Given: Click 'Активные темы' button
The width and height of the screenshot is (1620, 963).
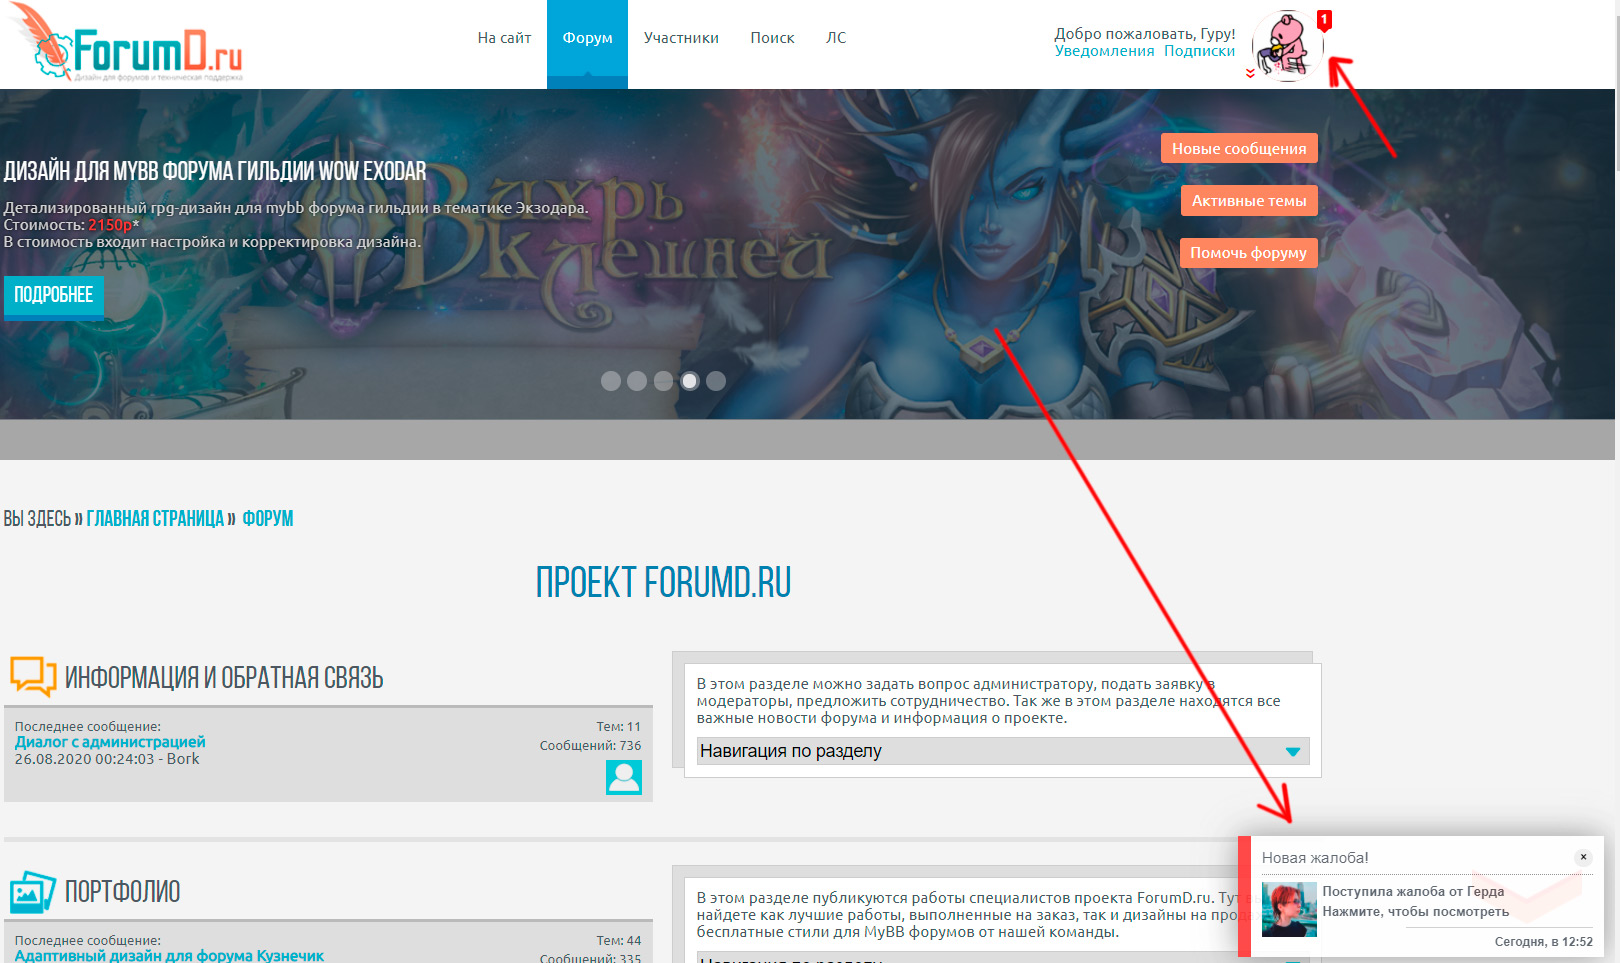Looking at the screenshot, I should click(x=1249, y=200).
